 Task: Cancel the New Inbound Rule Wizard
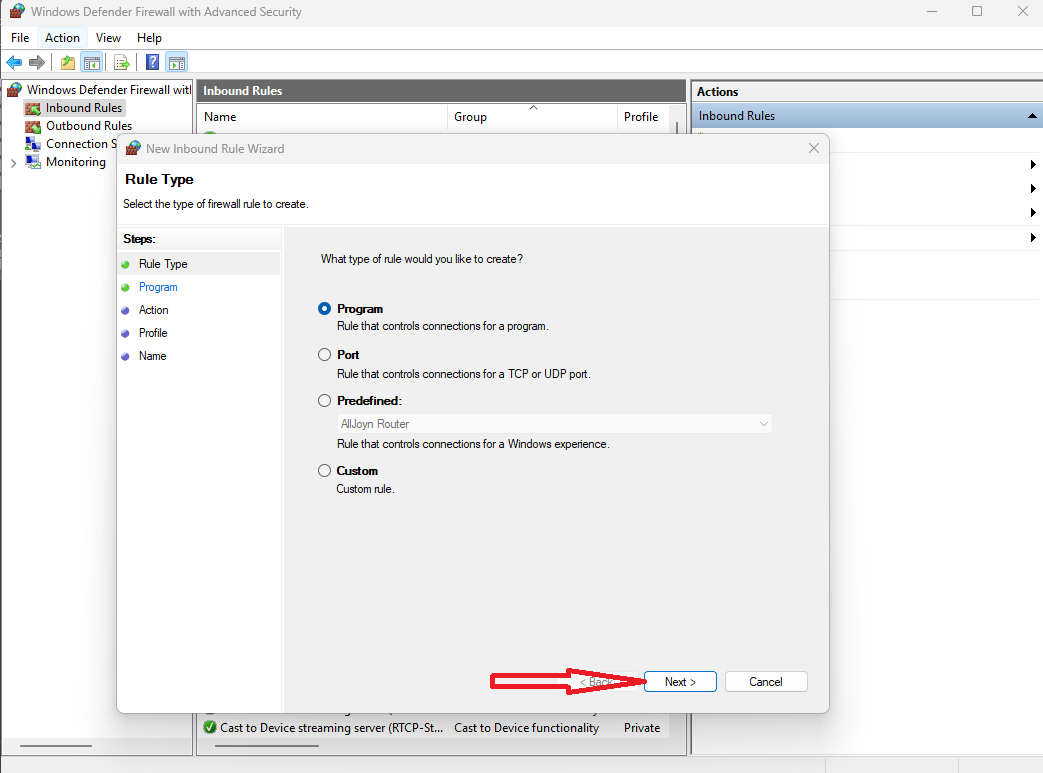click(765, 682)
